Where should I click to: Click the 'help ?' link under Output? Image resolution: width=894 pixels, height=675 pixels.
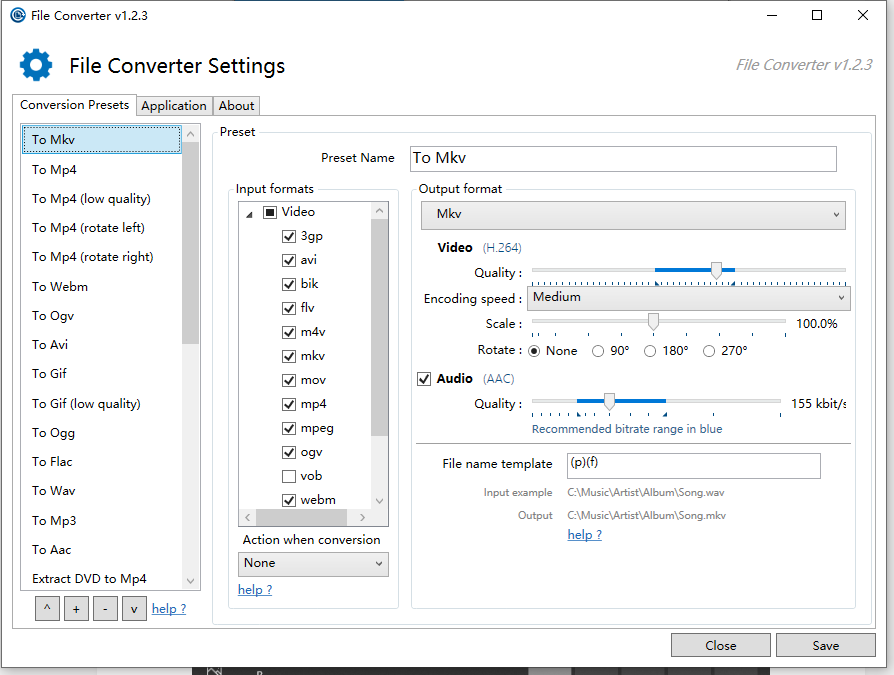(584, 534)
